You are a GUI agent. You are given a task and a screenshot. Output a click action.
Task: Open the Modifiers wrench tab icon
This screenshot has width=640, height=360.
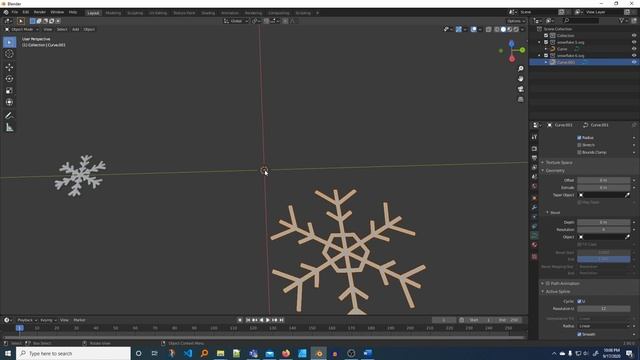click(x=534, y=208)
